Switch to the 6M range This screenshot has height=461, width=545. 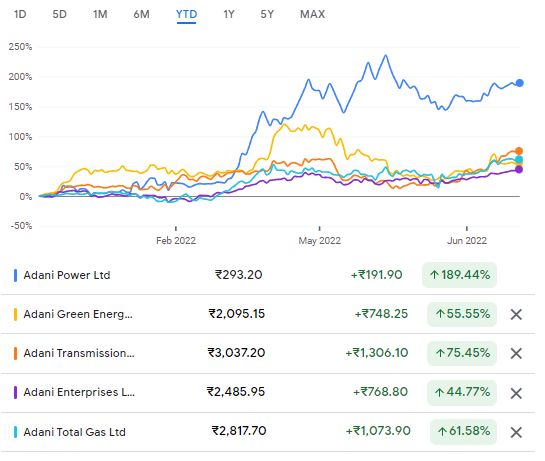[x=141, y=14]
